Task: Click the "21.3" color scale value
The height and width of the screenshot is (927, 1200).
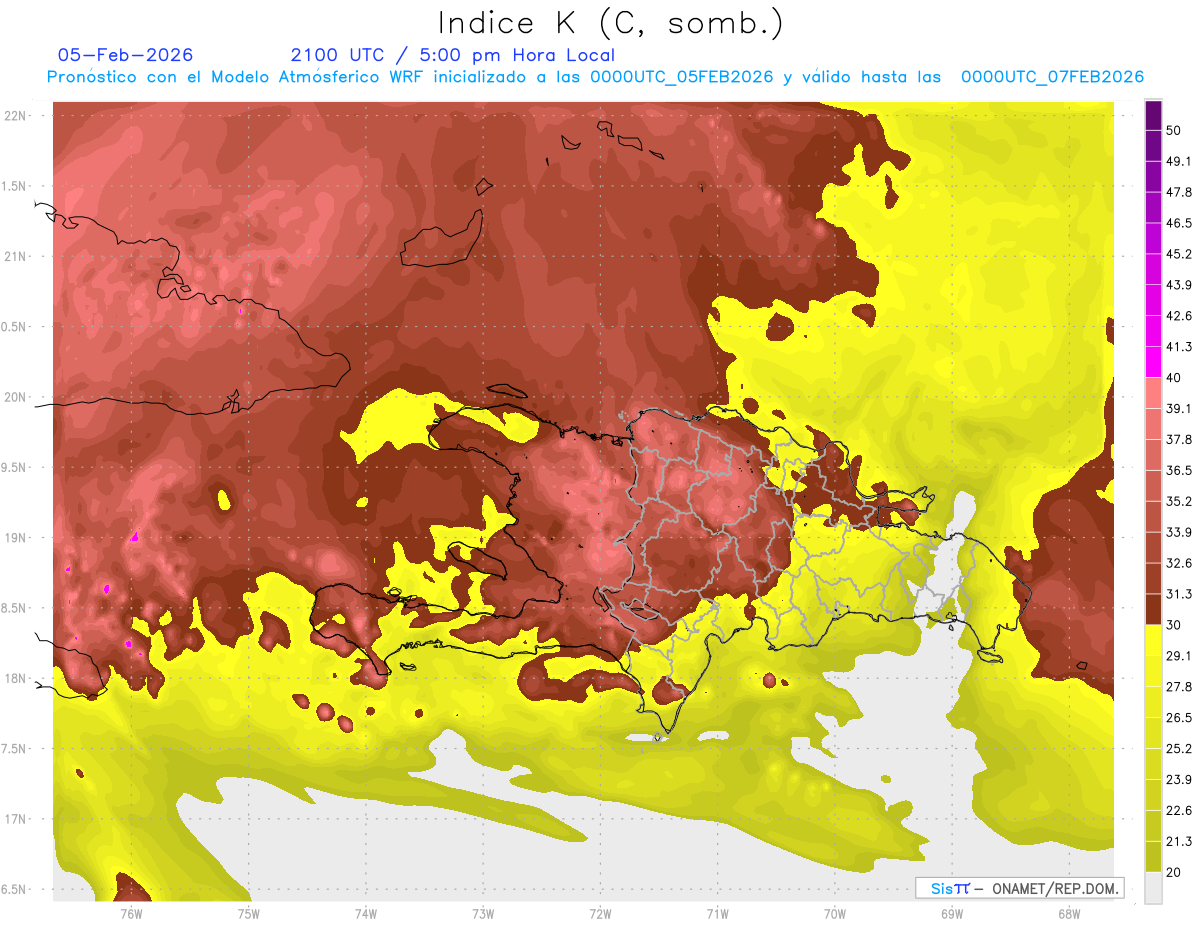Action: tap(1178, 841)
